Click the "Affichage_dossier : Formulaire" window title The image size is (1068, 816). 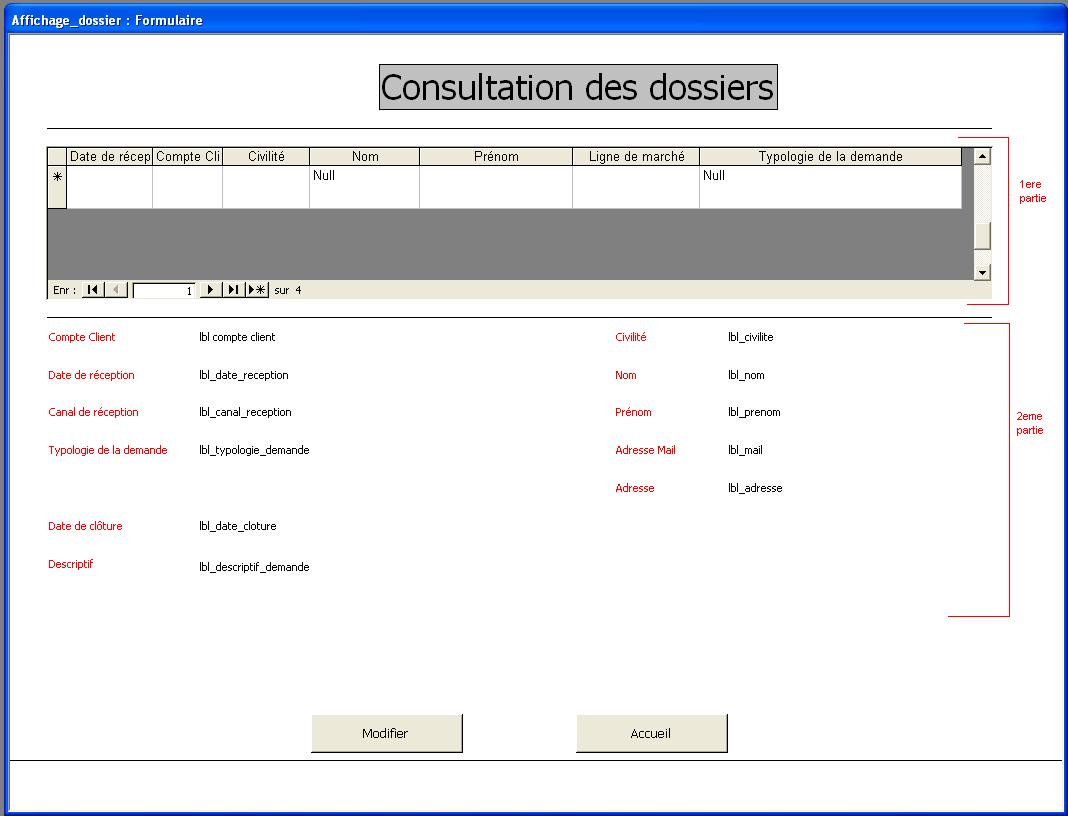[x=107, y=20]
